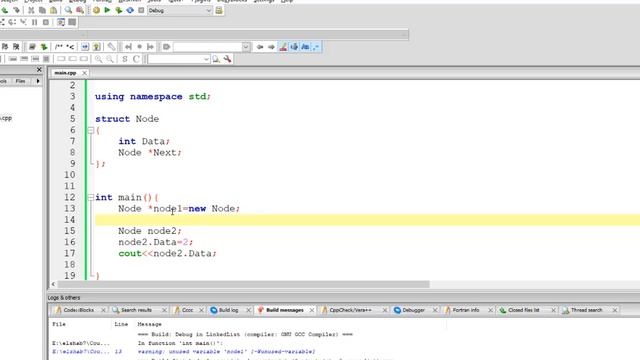The width and height of the screenshot is (640, 360).
Task: Click the debugger Stop icon
Action: pyautogui.click(x=46, y=22)
